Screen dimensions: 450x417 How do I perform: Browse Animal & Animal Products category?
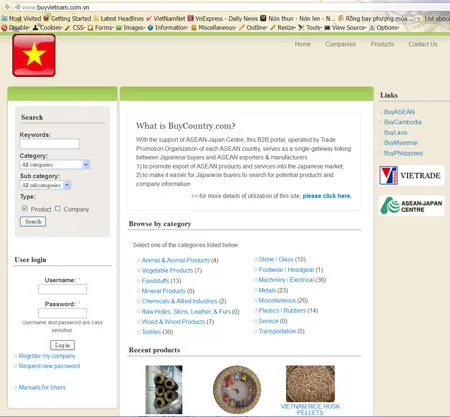point(175,260)
